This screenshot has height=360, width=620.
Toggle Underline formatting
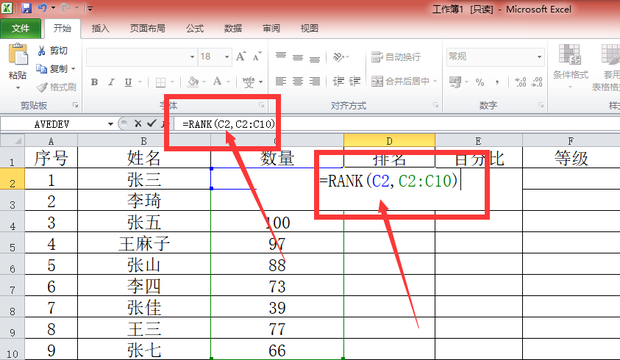click(x=128, y=82)
